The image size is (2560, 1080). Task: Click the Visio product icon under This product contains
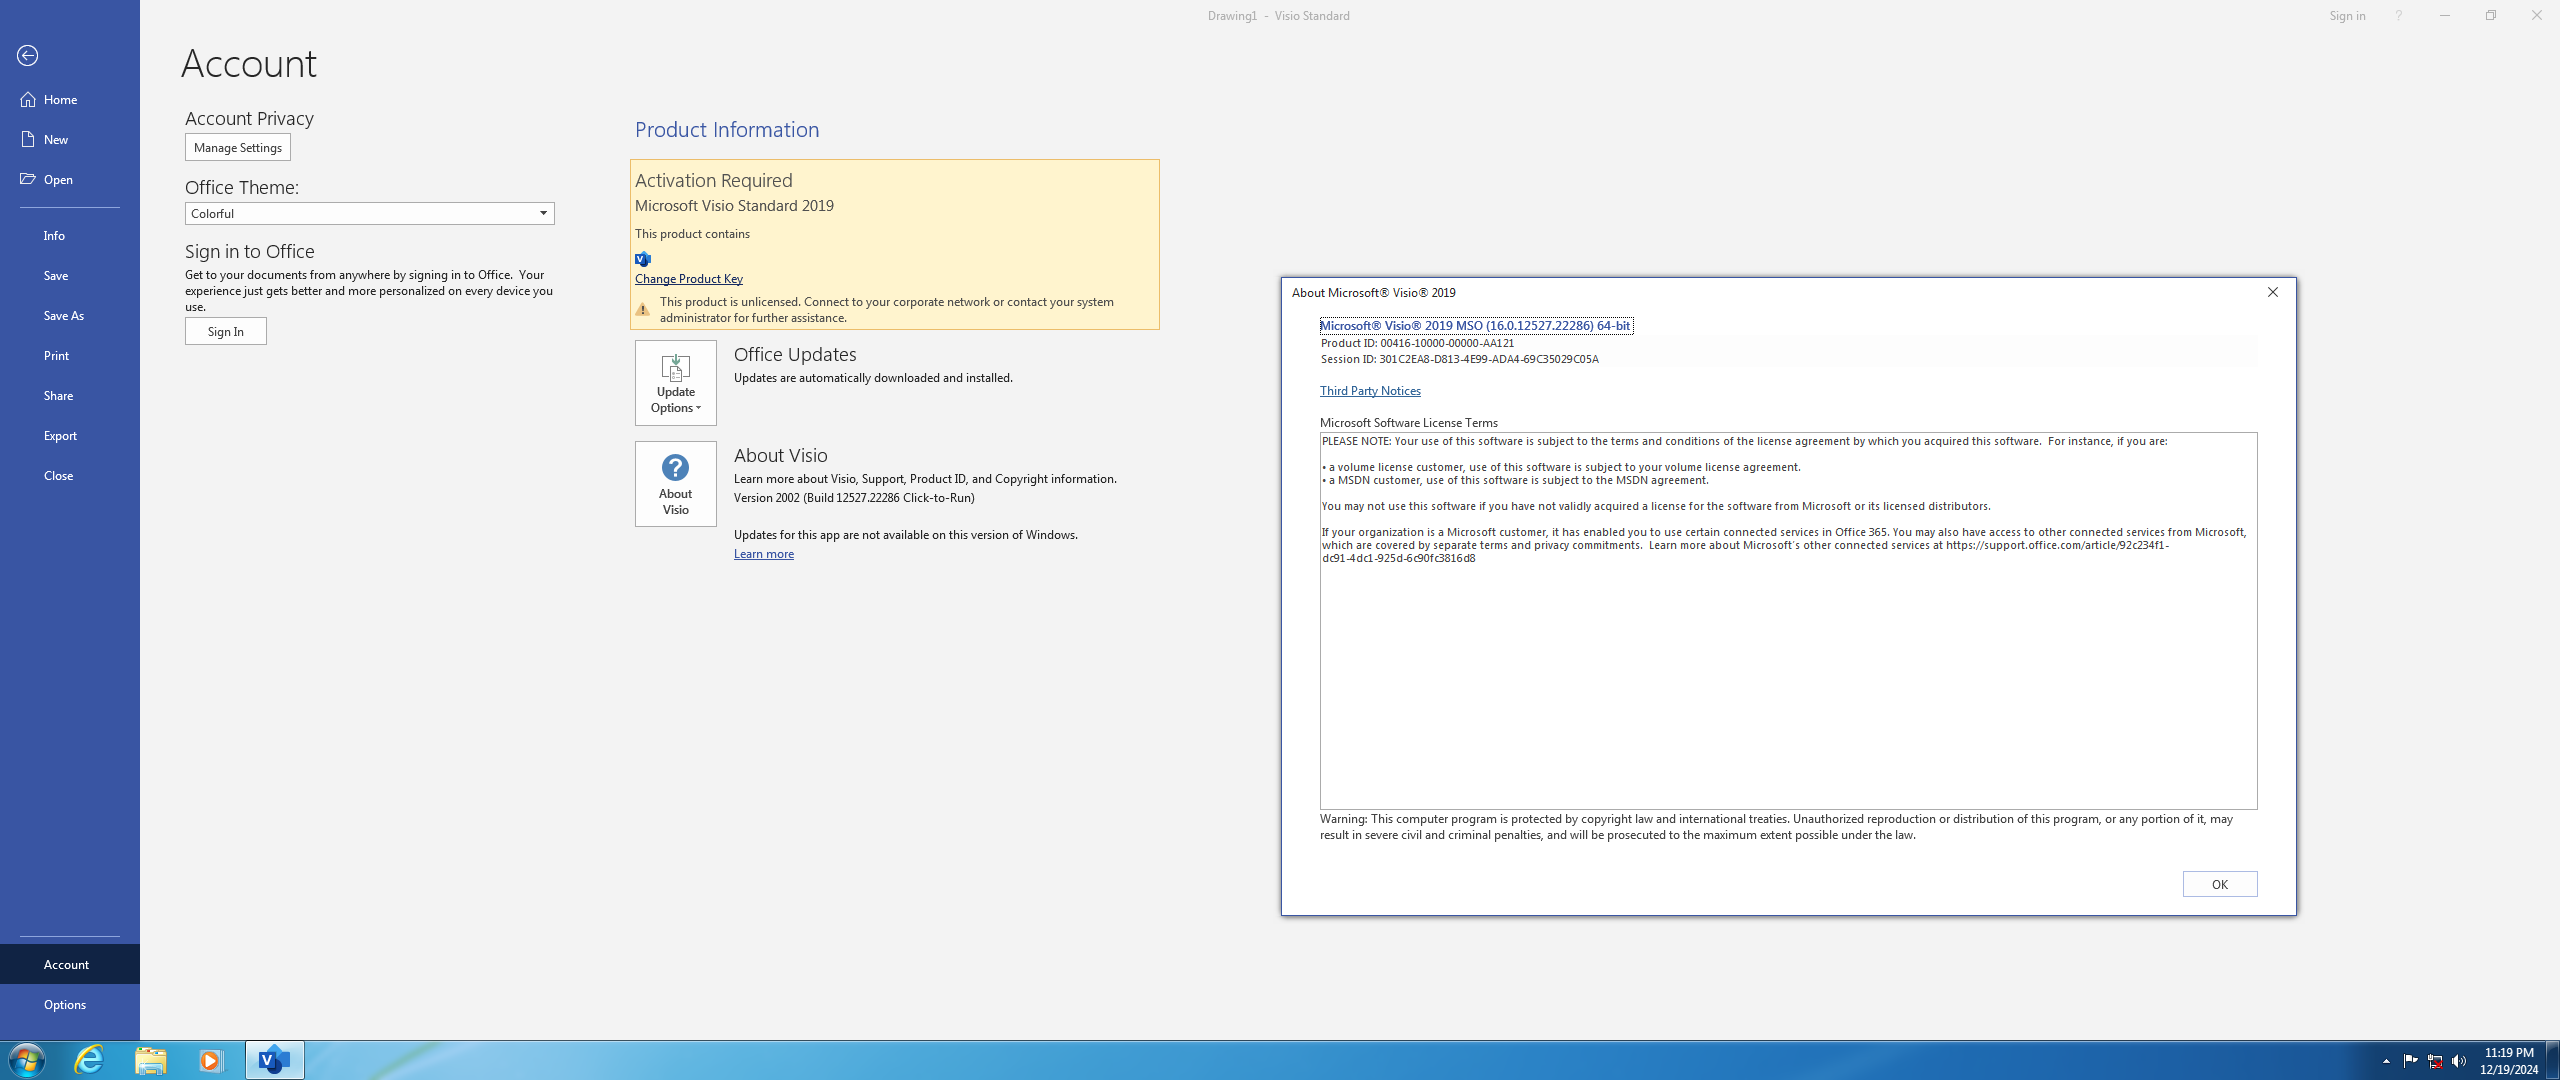(643, 259)
